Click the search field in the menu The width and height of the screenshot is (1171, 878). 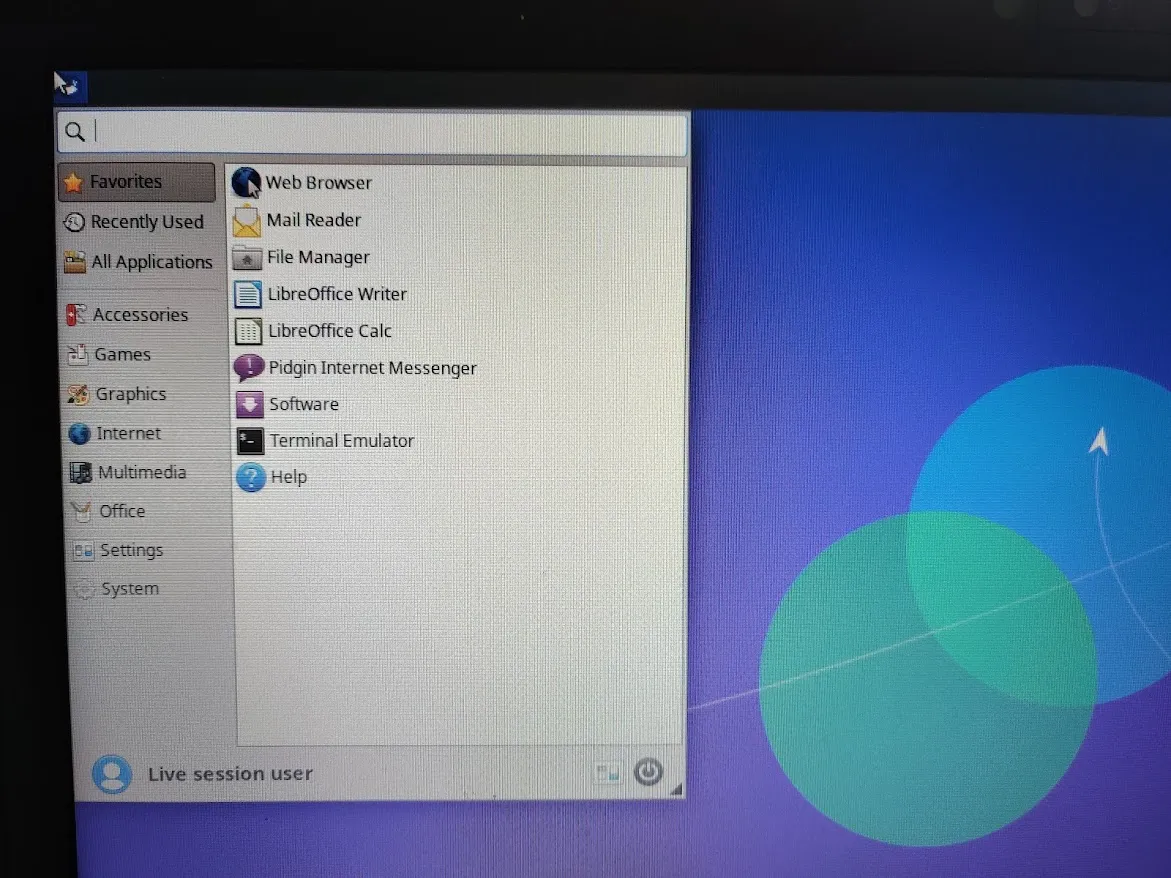point(372,133)
